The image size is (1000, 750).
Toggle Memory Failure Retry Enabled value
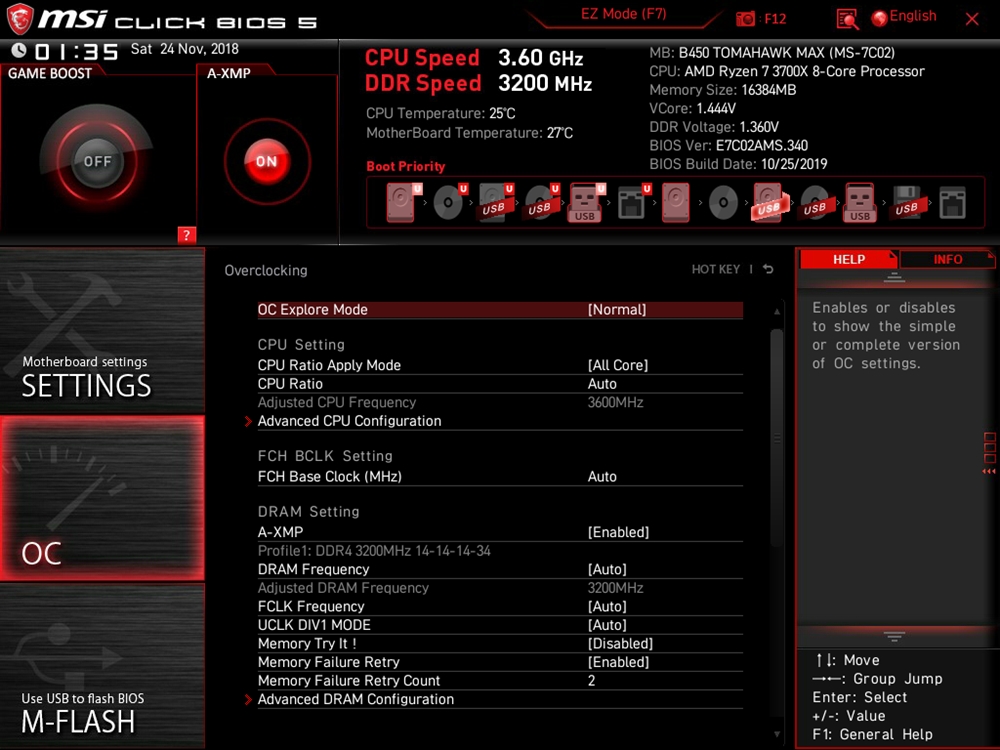pos(618,662)
